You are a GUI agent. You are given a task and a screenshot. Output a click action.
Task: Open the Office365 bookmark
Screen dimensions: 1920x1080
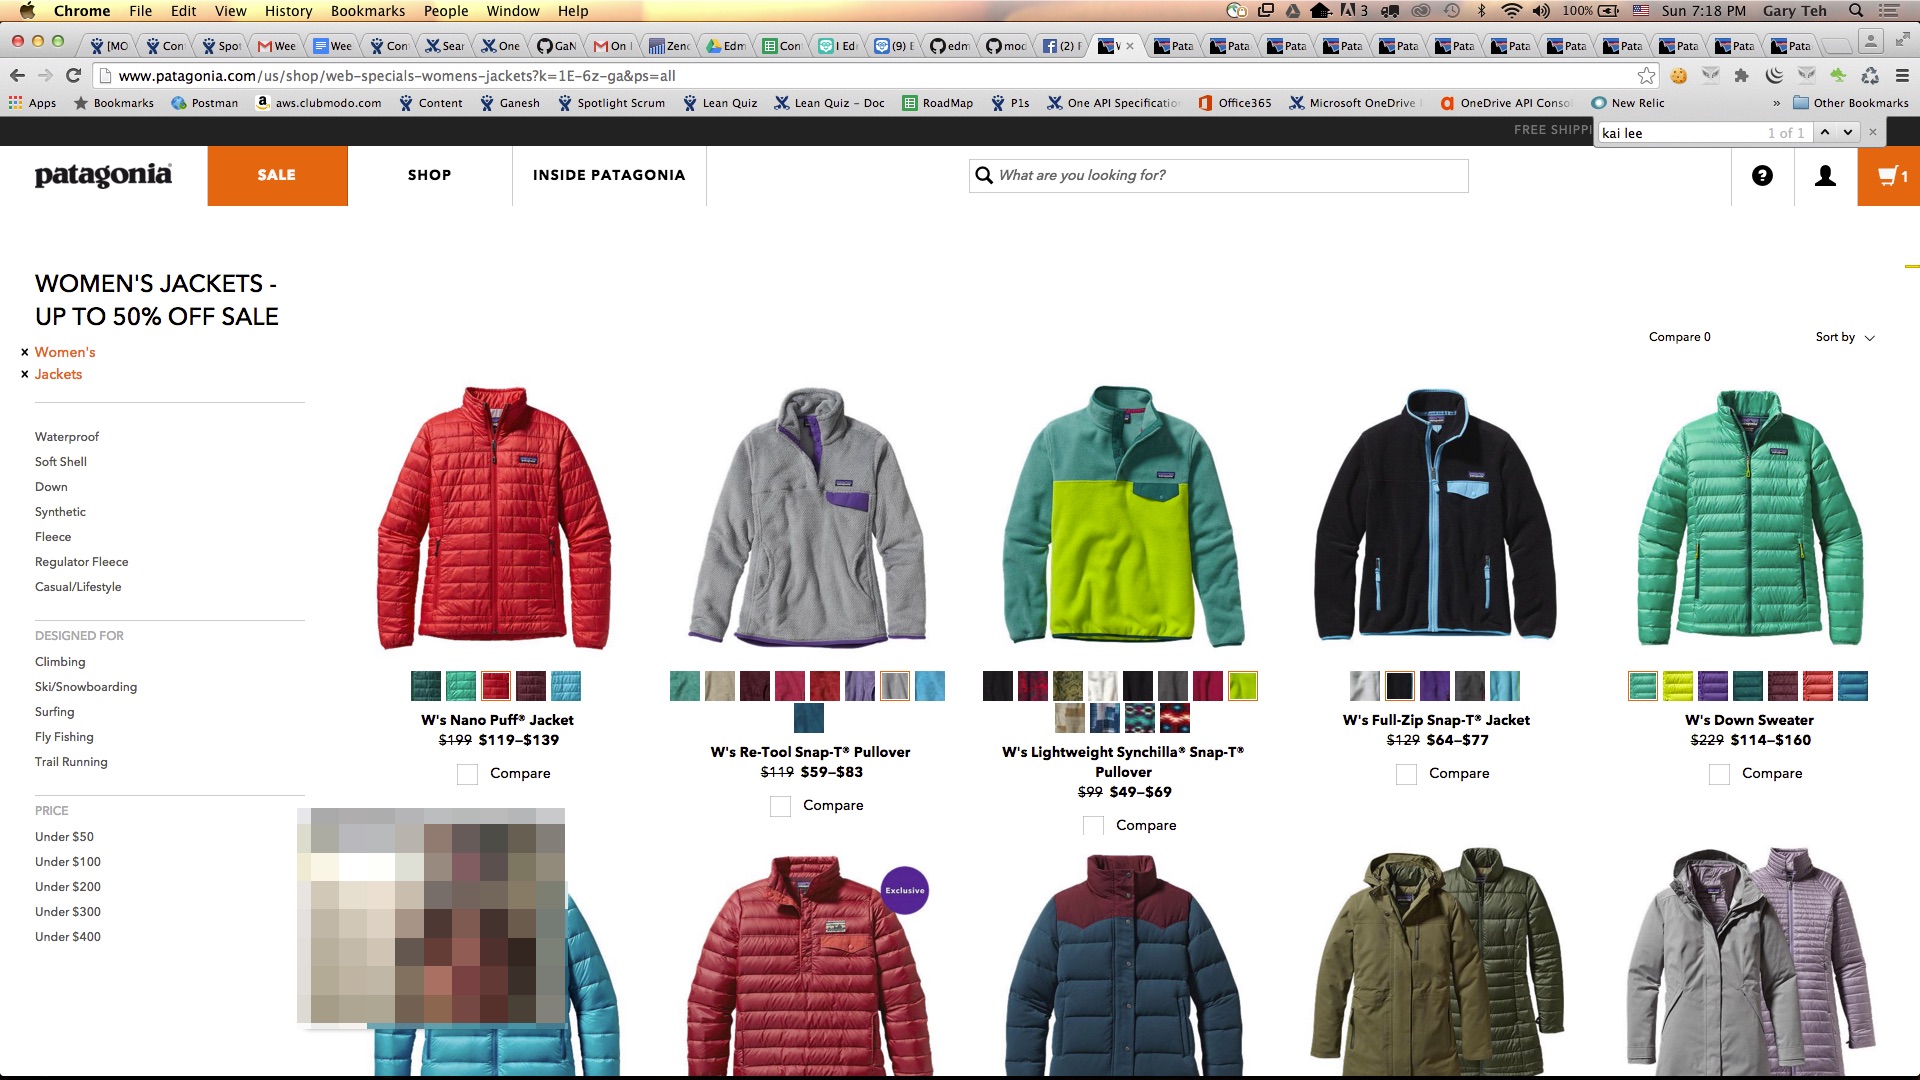tap(1235, 103)
